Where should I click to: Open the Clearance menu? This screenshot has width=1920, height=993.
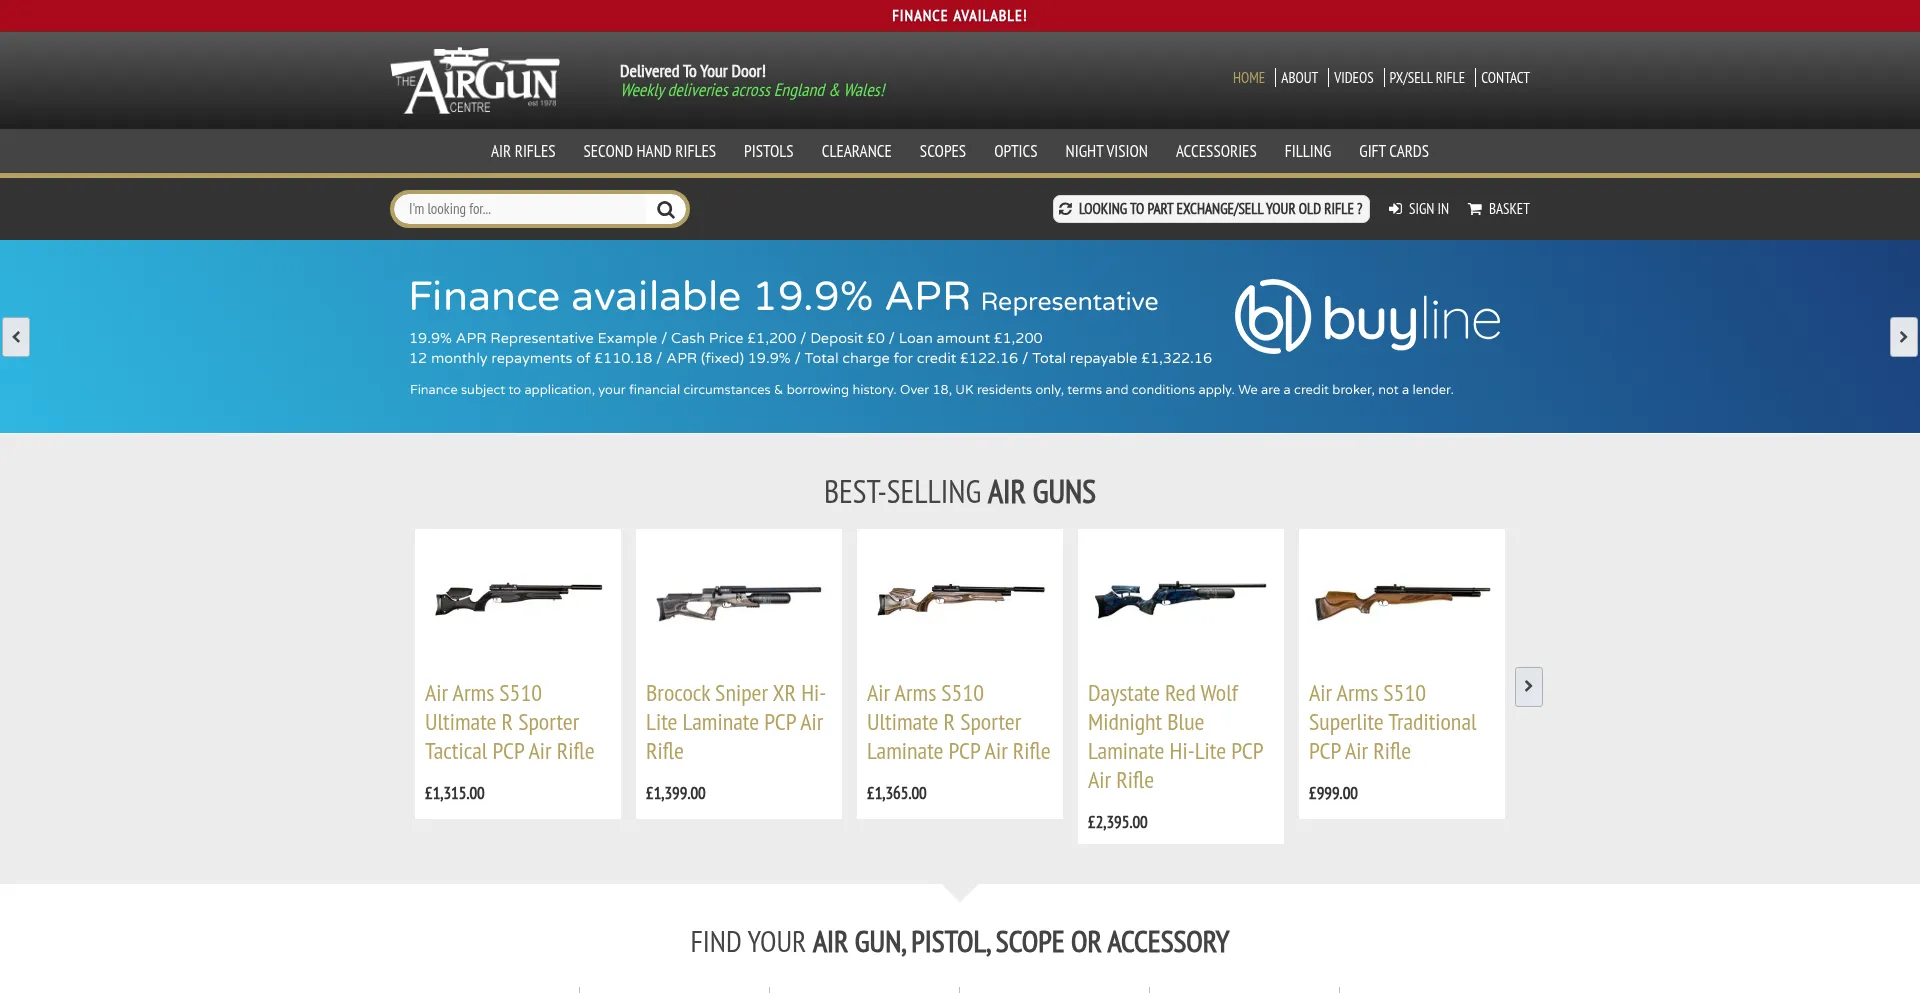point(857,152)
